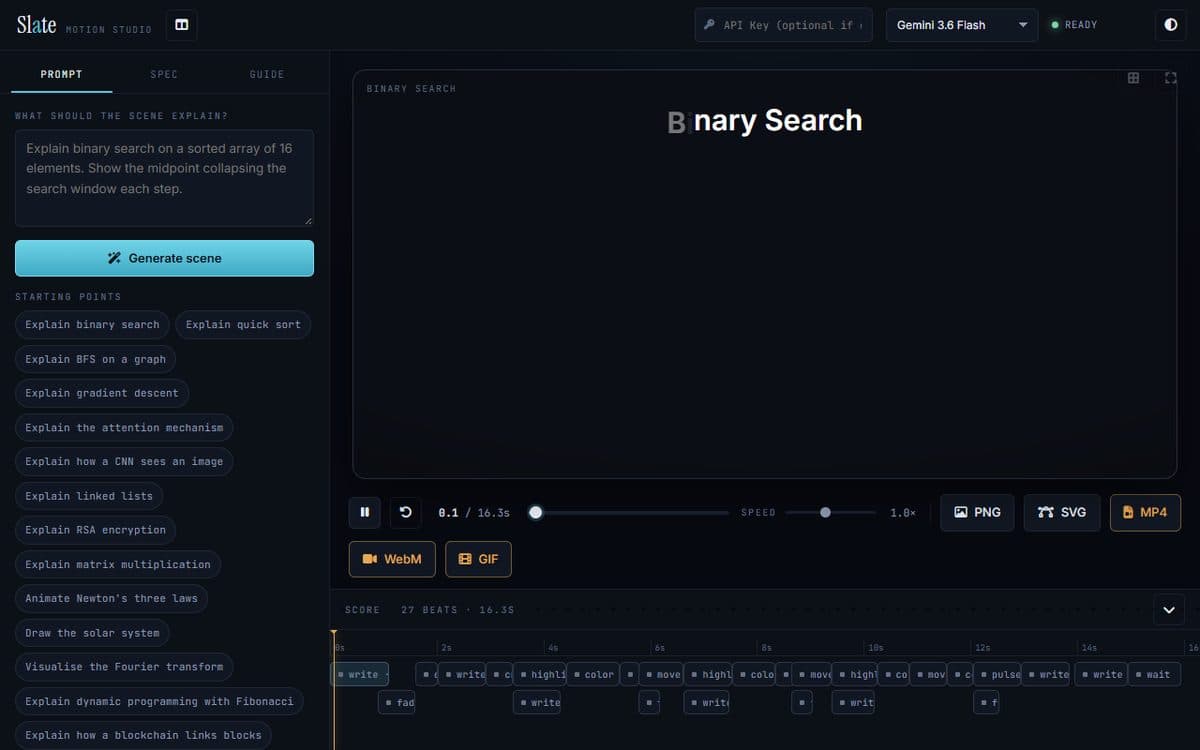Export scene as PNG
Screen dimensions: 1200x750
[977, 512]
